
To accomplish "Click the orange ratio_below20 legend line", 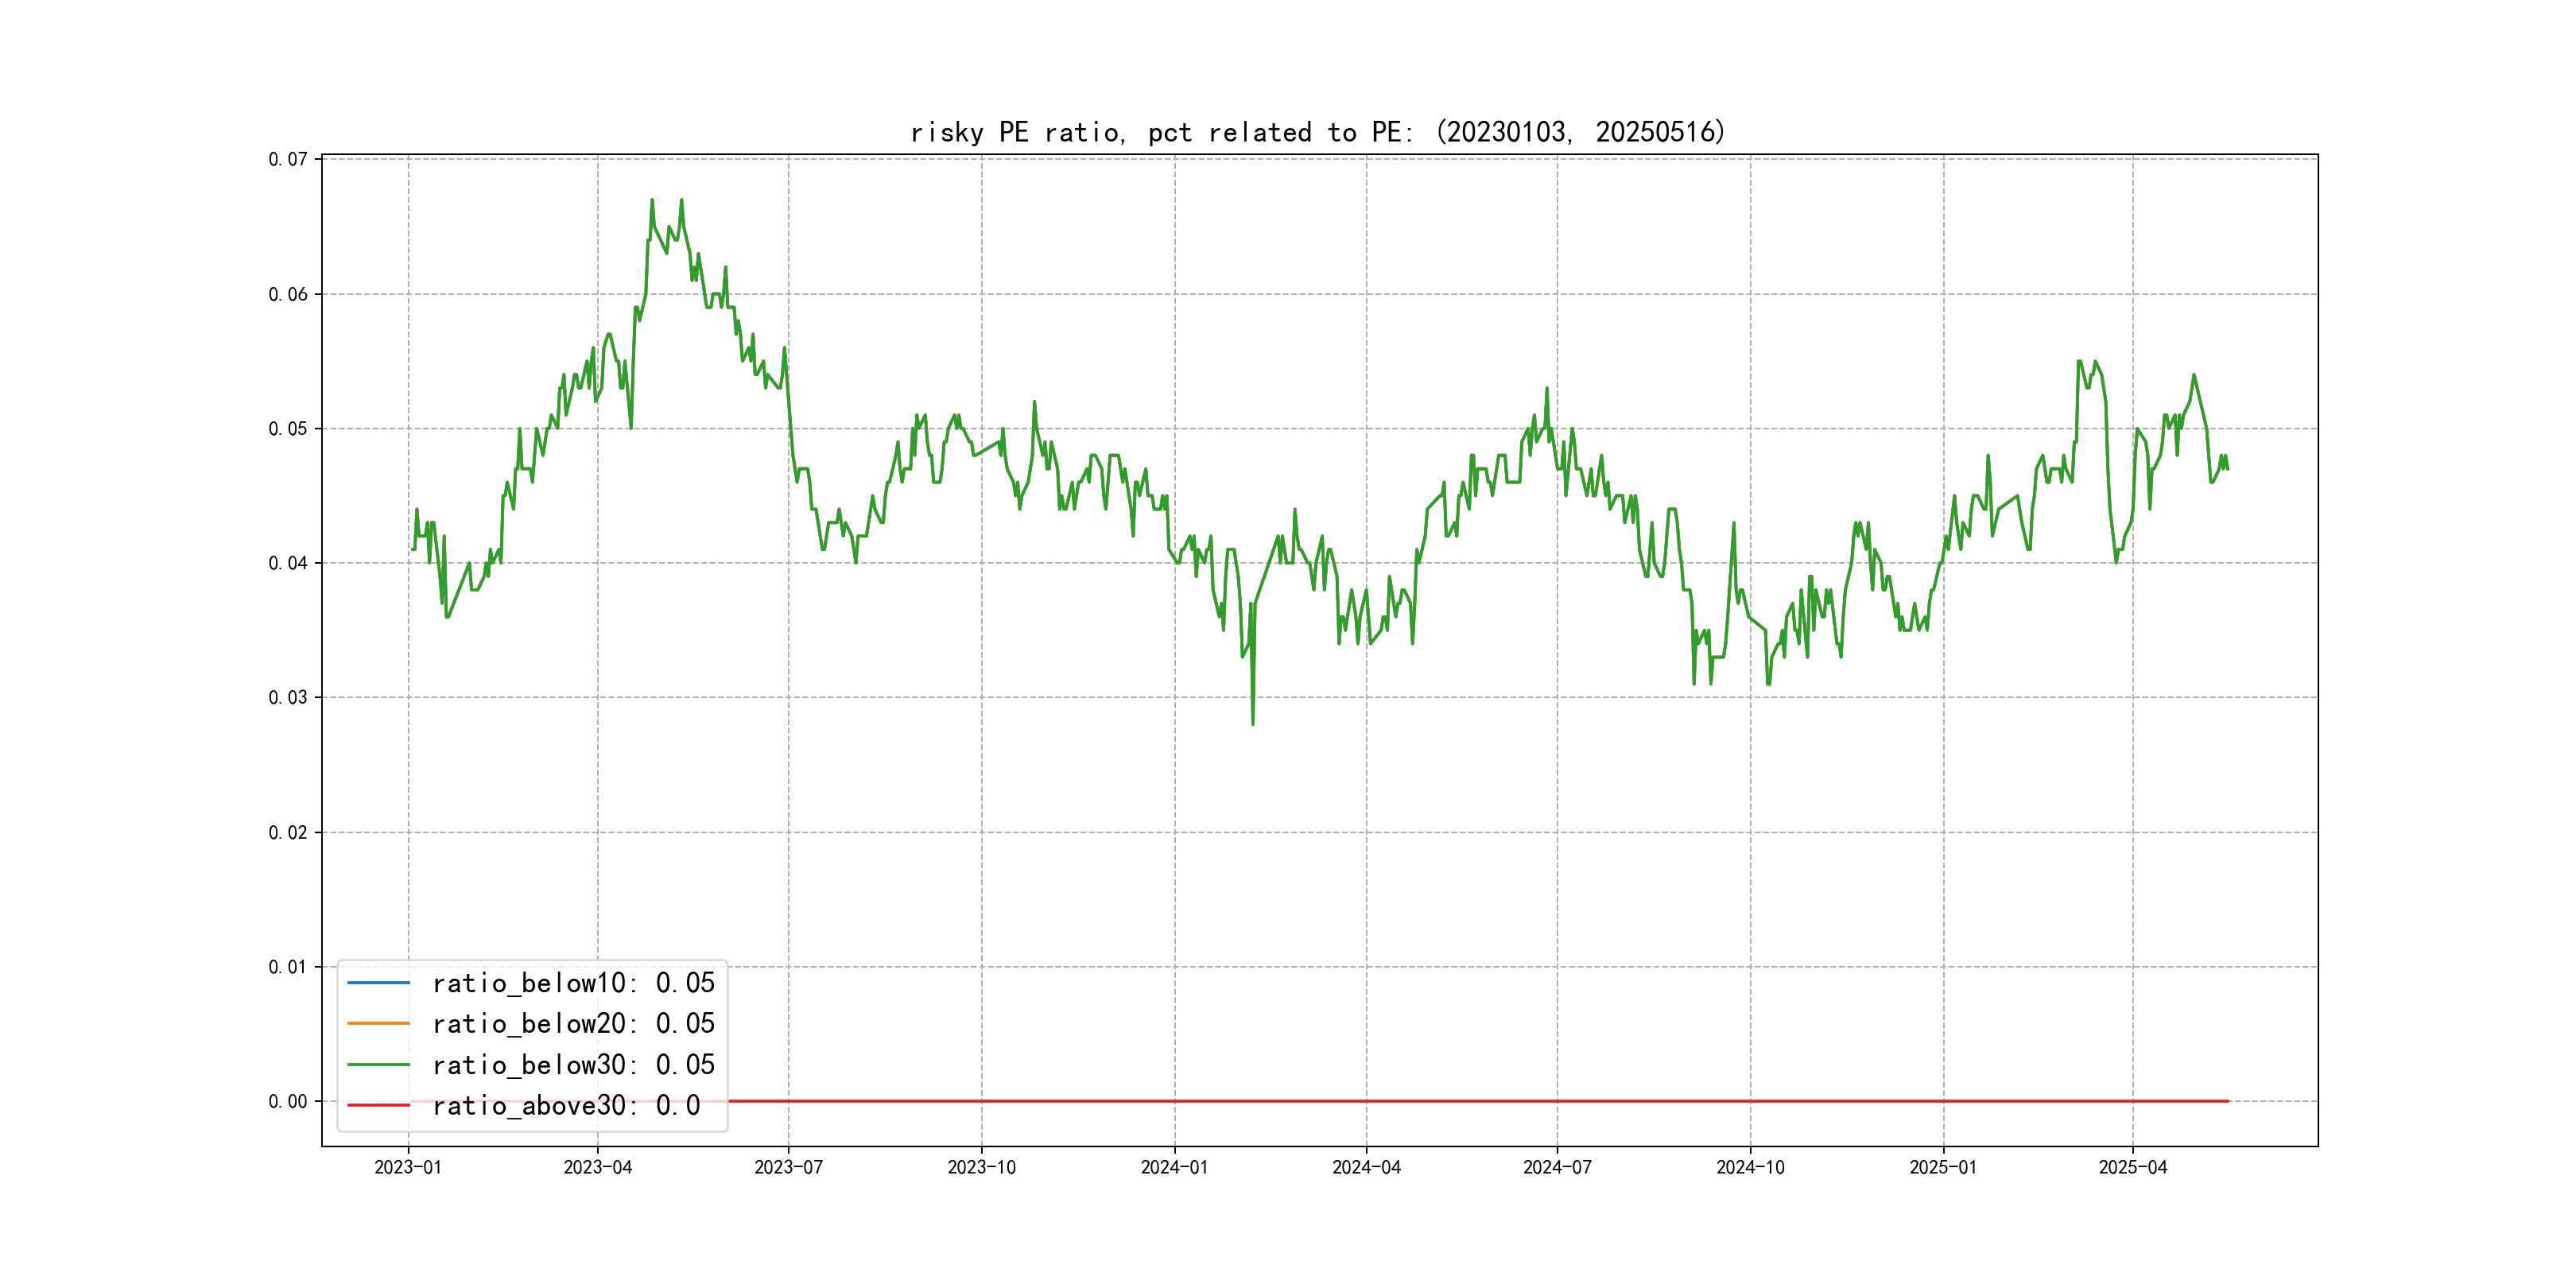I will [x=378, y=1023].
